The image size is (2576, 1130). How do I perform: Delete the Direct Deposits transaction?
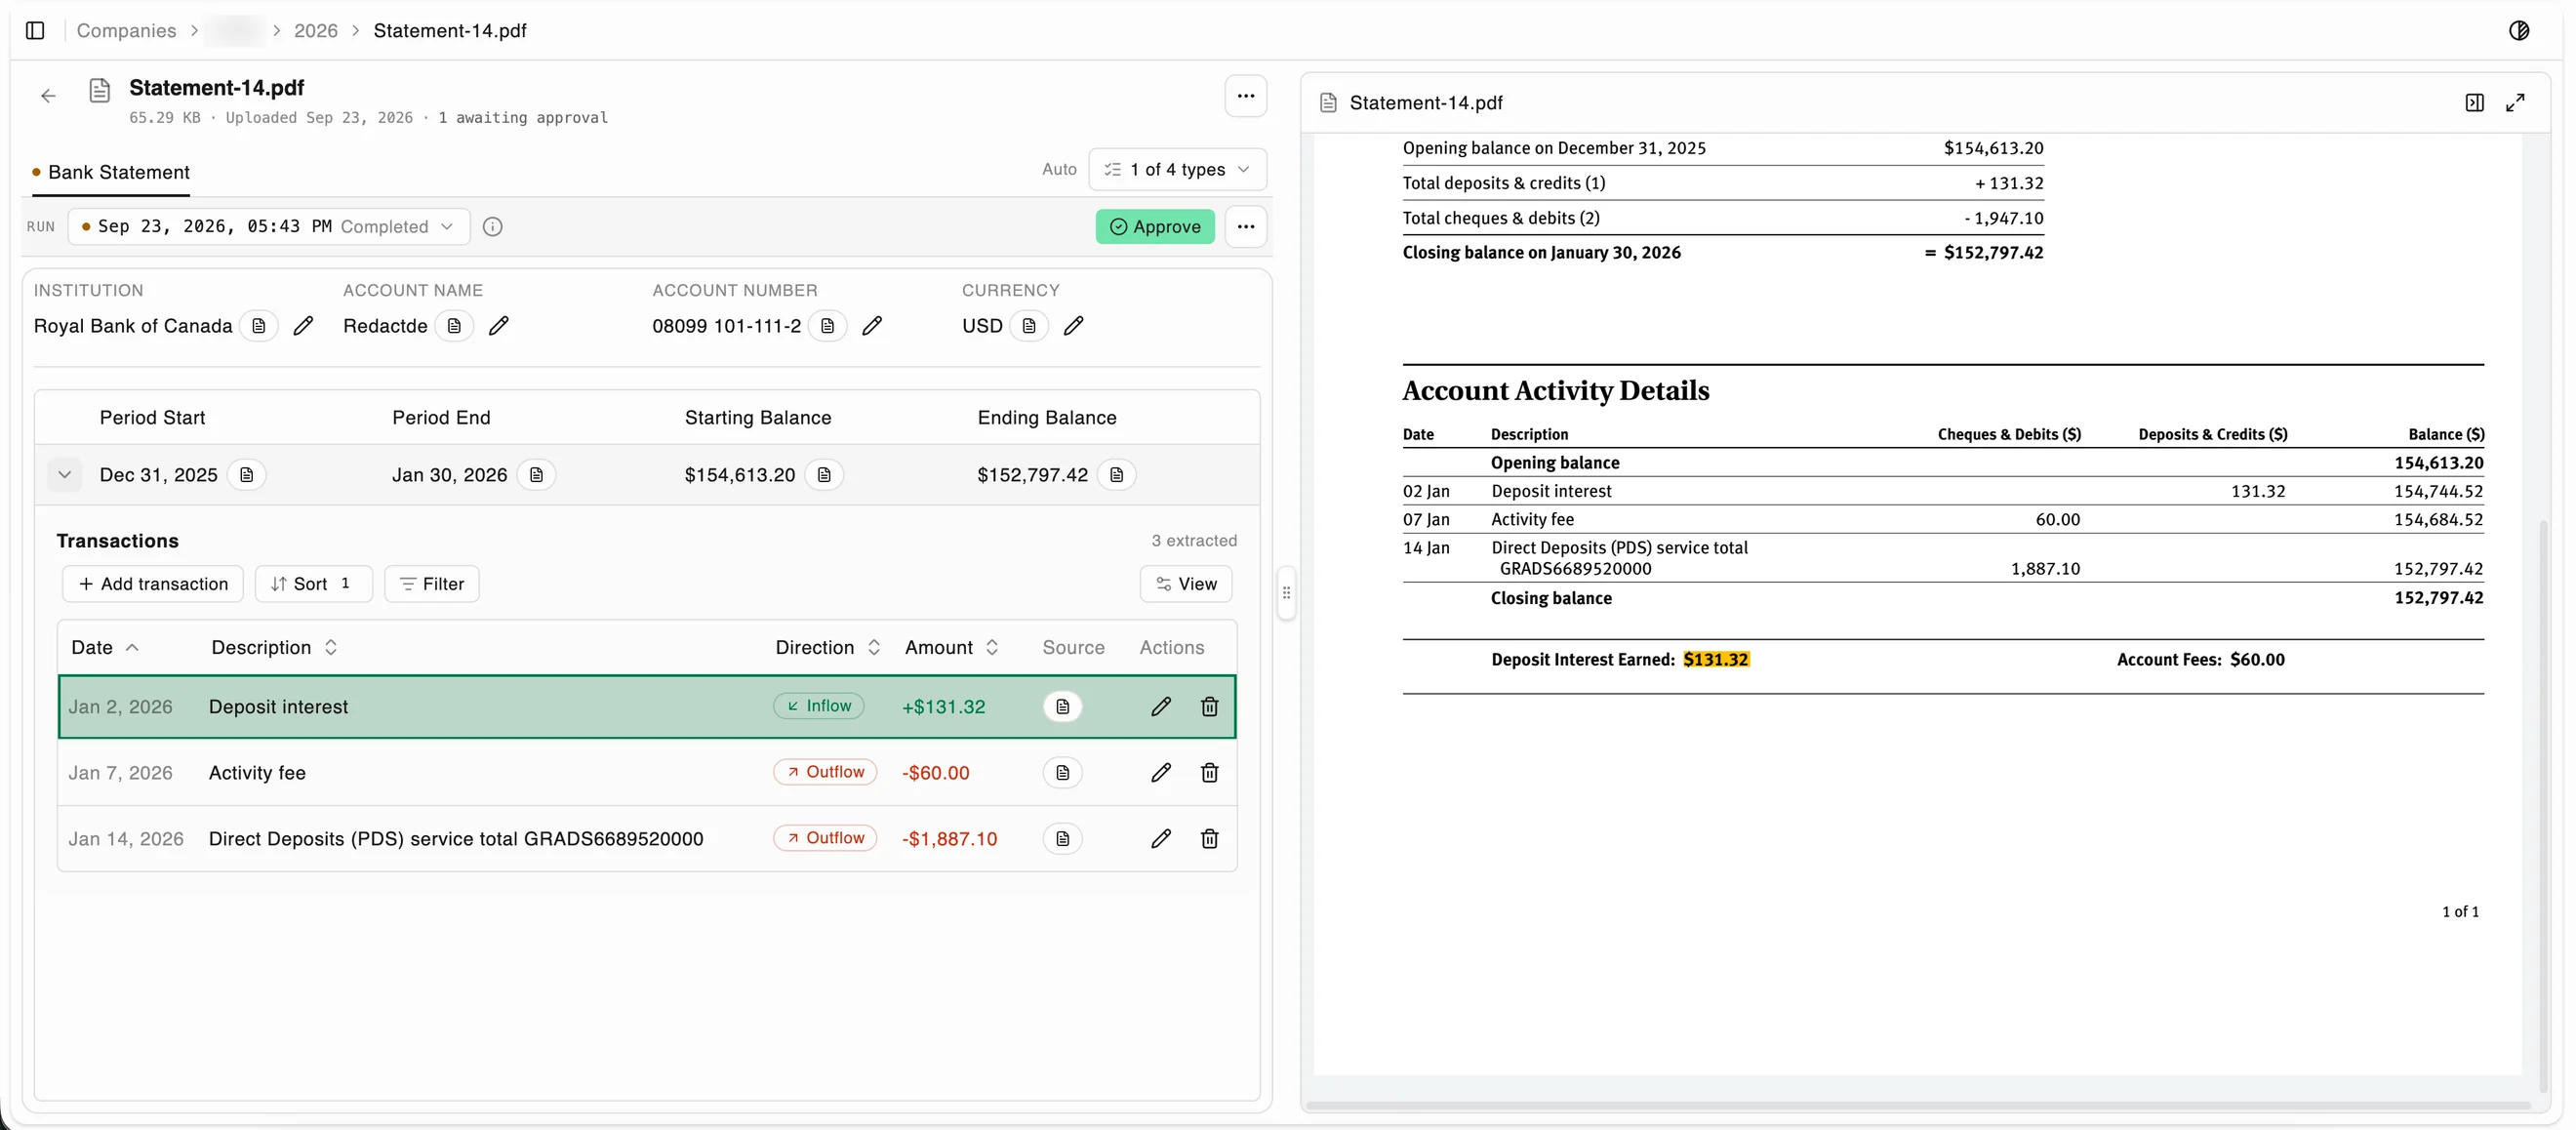point(1209,839)
